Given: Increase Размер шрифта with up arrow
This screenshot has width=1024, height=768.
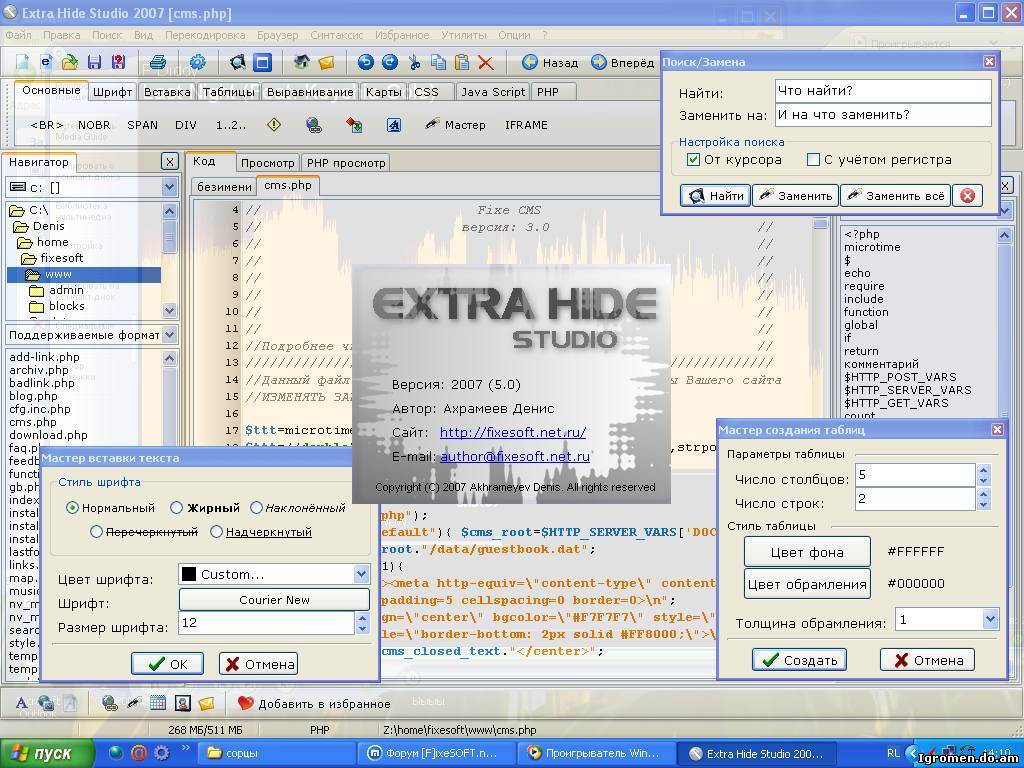Looking at the screenshot, I should coord(362,616).
